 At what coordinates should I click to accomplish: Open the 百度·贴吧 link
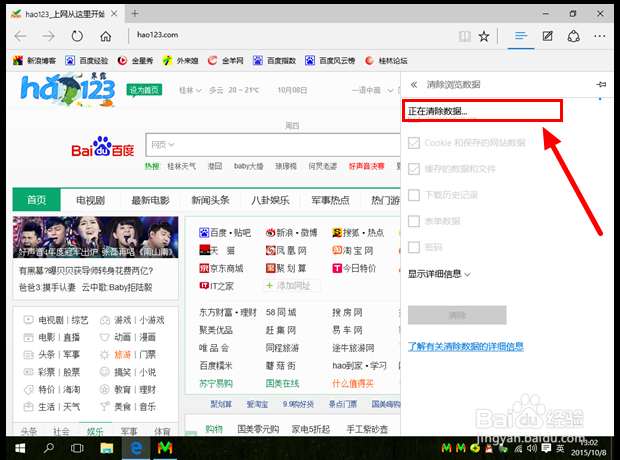225,233
